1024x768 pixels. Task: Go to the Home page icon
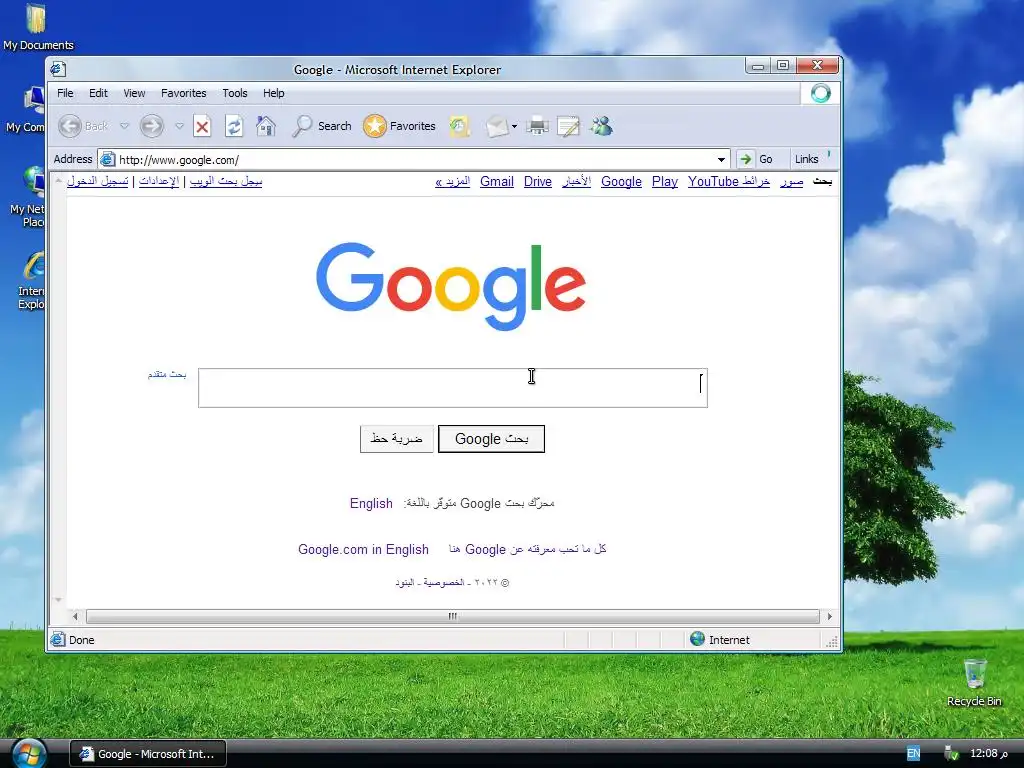point(266,126)
